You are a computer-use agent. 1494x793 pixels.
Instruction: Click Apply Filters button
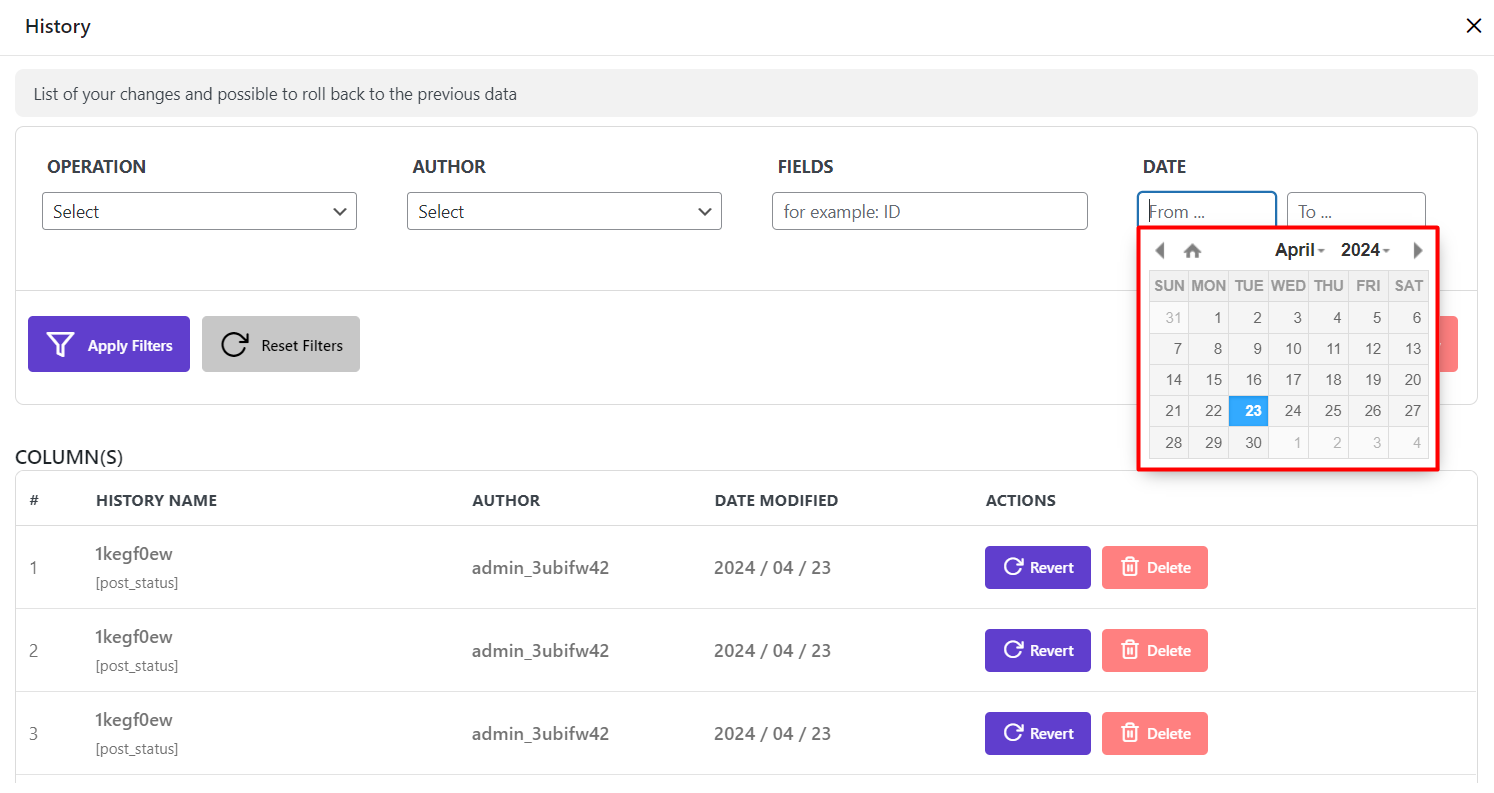click(x=109, y=345)
